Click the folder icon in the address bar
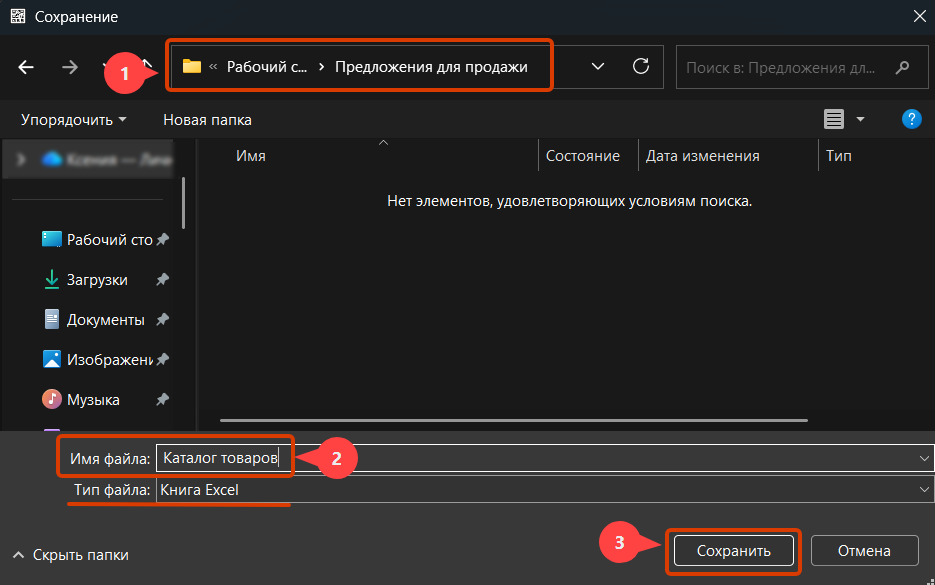935x585 pixels. pos(191,66)
